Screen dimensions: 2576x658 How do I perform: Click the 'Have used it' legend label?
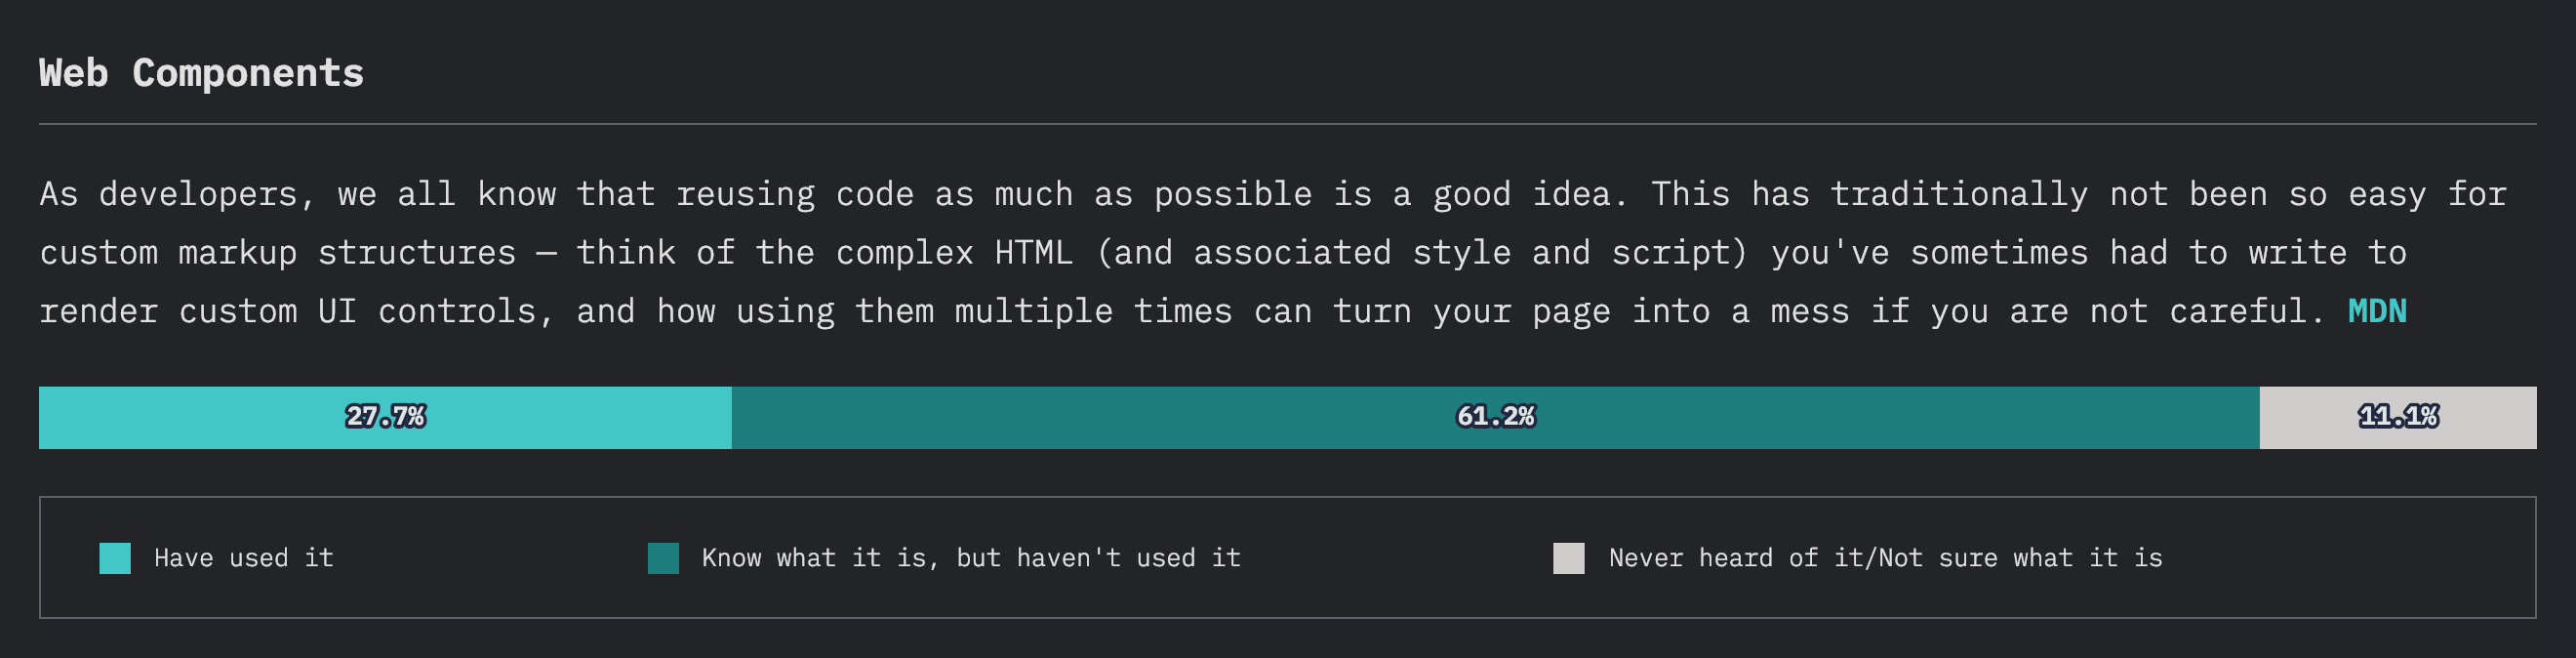244,558
